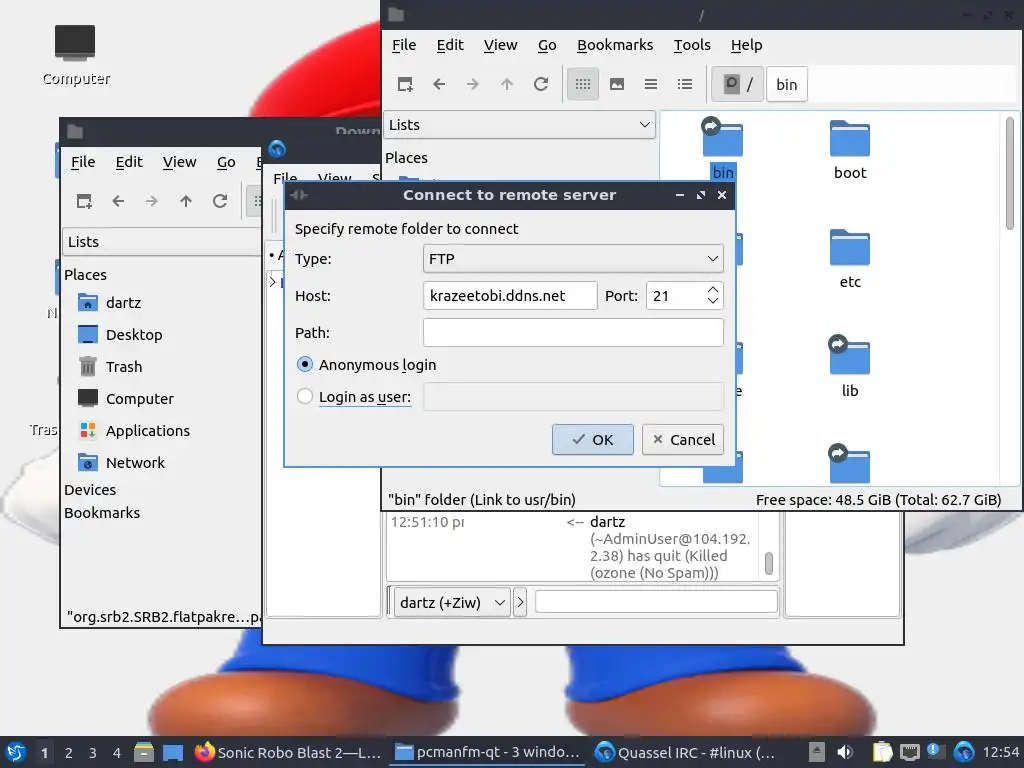Select the bin folder icon

click(722, 138)
